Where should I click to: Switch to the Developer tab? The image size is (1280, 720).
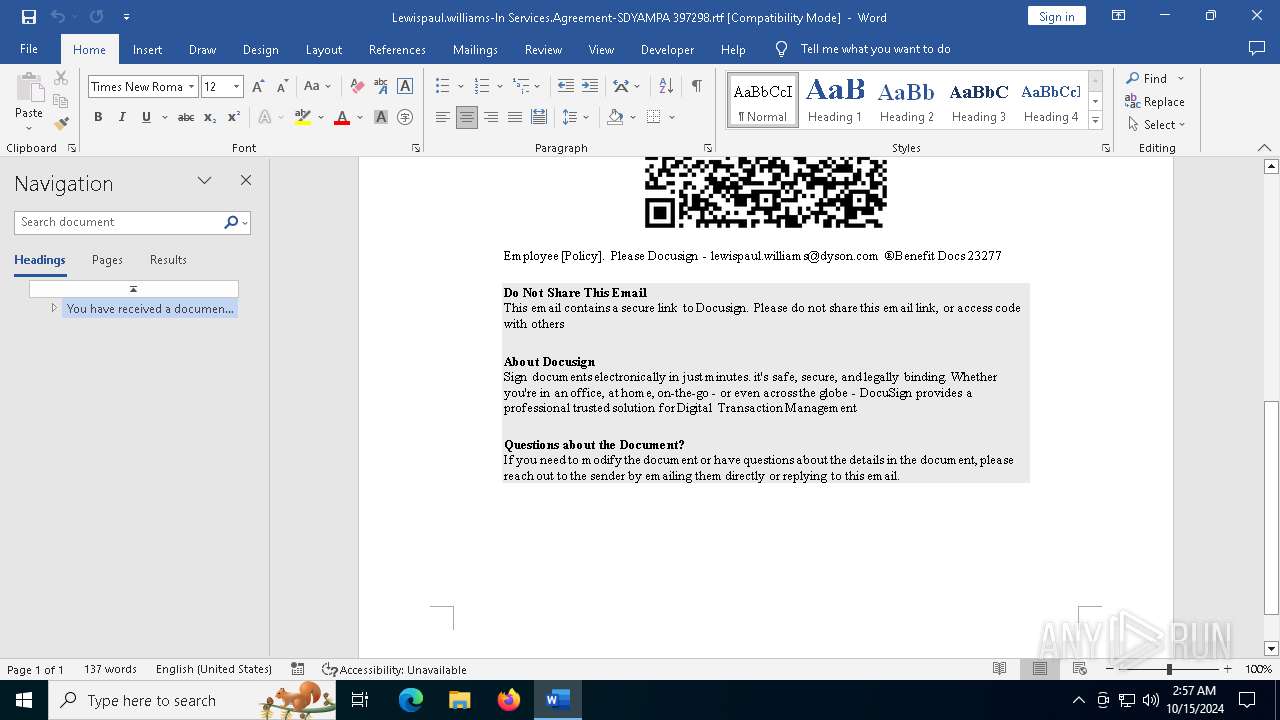pyautogui.click(x=667, y=49)
